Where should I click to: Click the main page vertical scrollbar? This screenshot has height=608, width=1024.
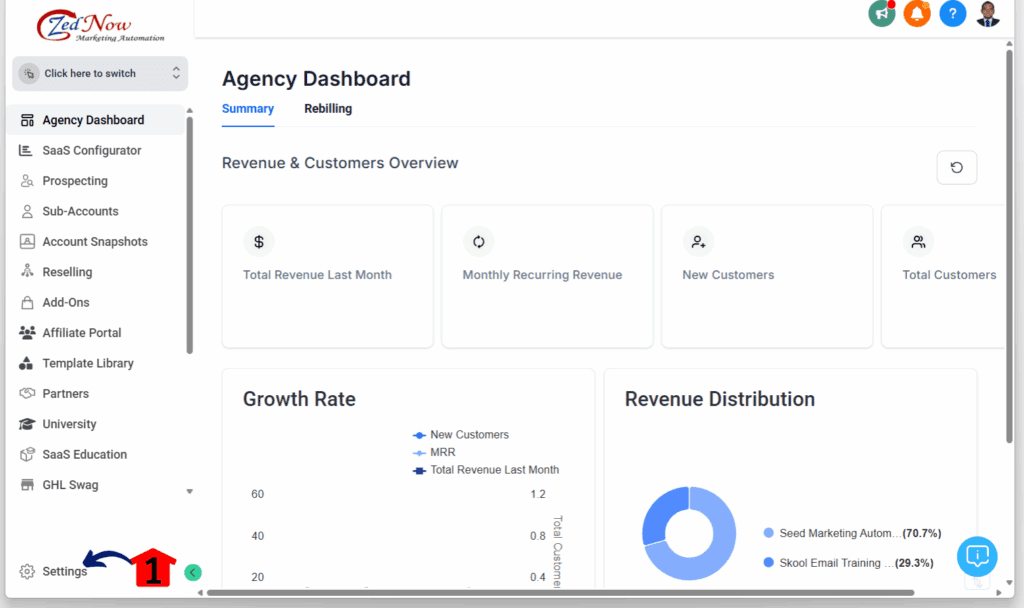1009,246
